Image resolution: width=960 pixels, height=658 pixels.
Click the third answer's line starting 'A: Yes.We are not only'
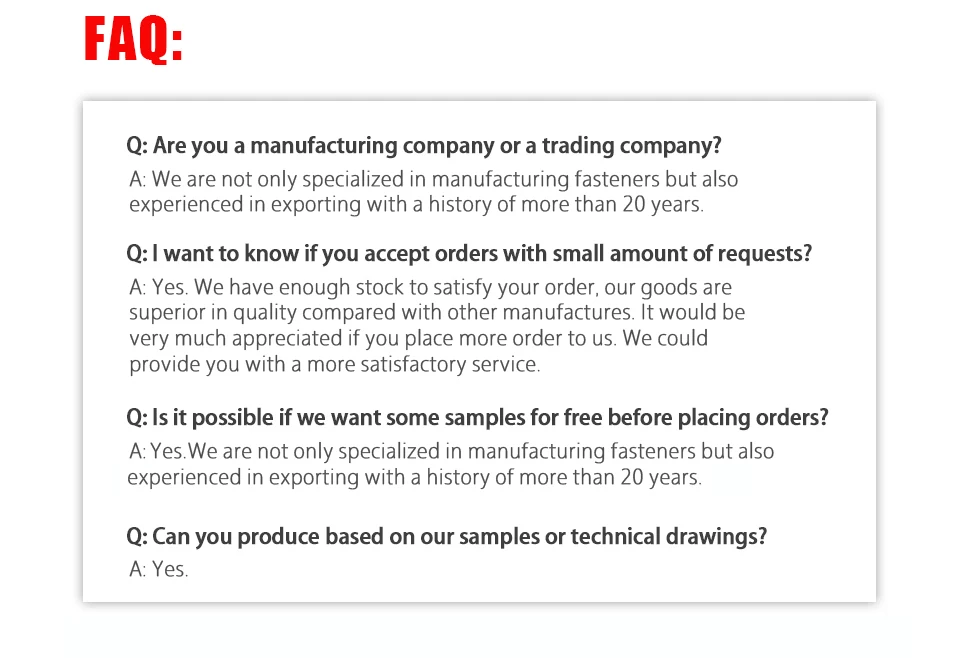point(450,452)
